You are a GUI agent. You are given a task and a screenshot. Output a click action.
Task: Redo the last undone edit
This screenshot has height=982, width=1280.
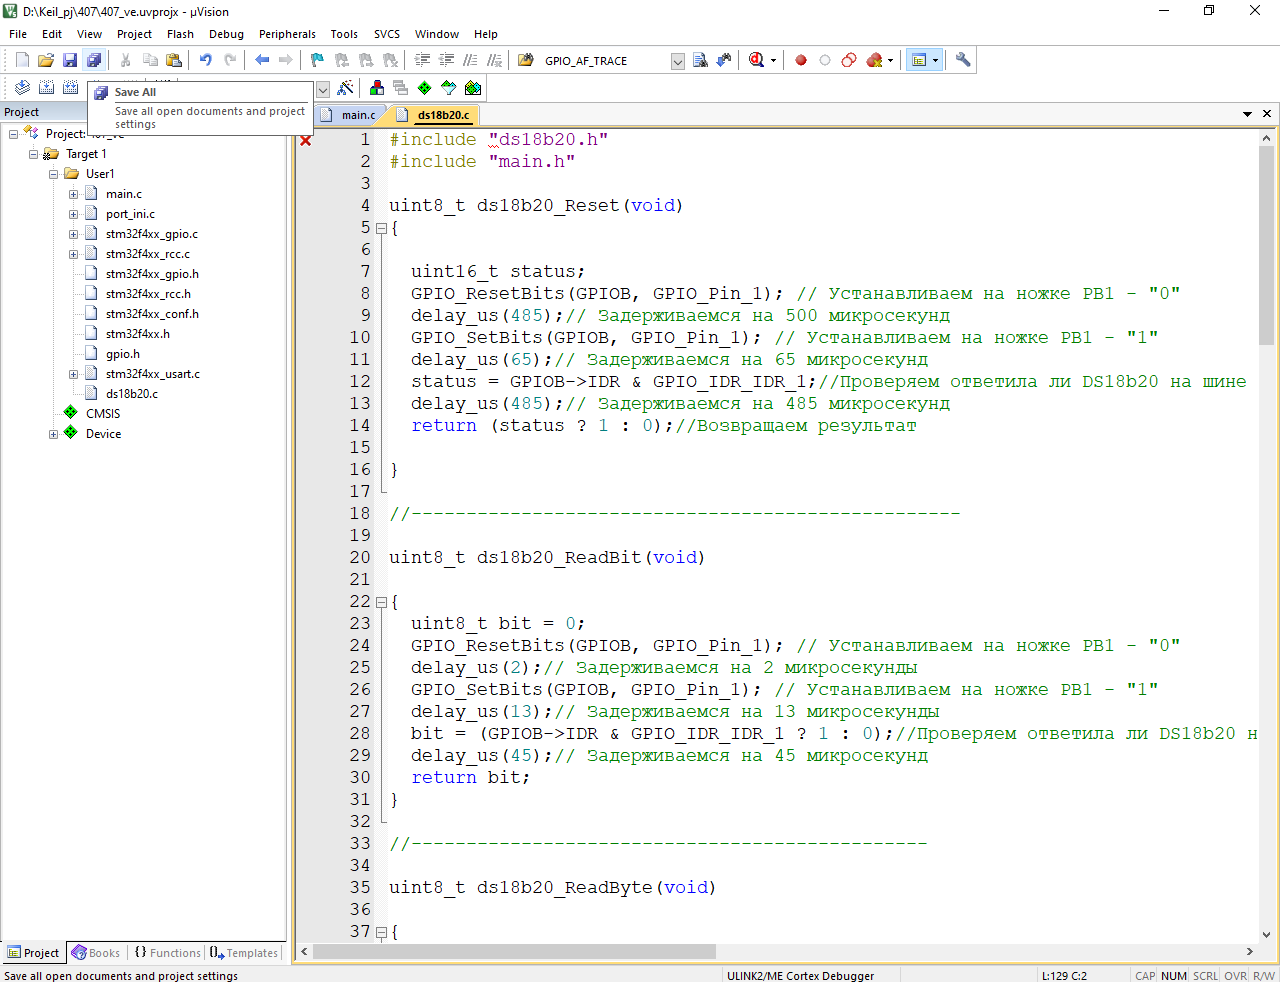pyautogui.click(x=230, y=60)
